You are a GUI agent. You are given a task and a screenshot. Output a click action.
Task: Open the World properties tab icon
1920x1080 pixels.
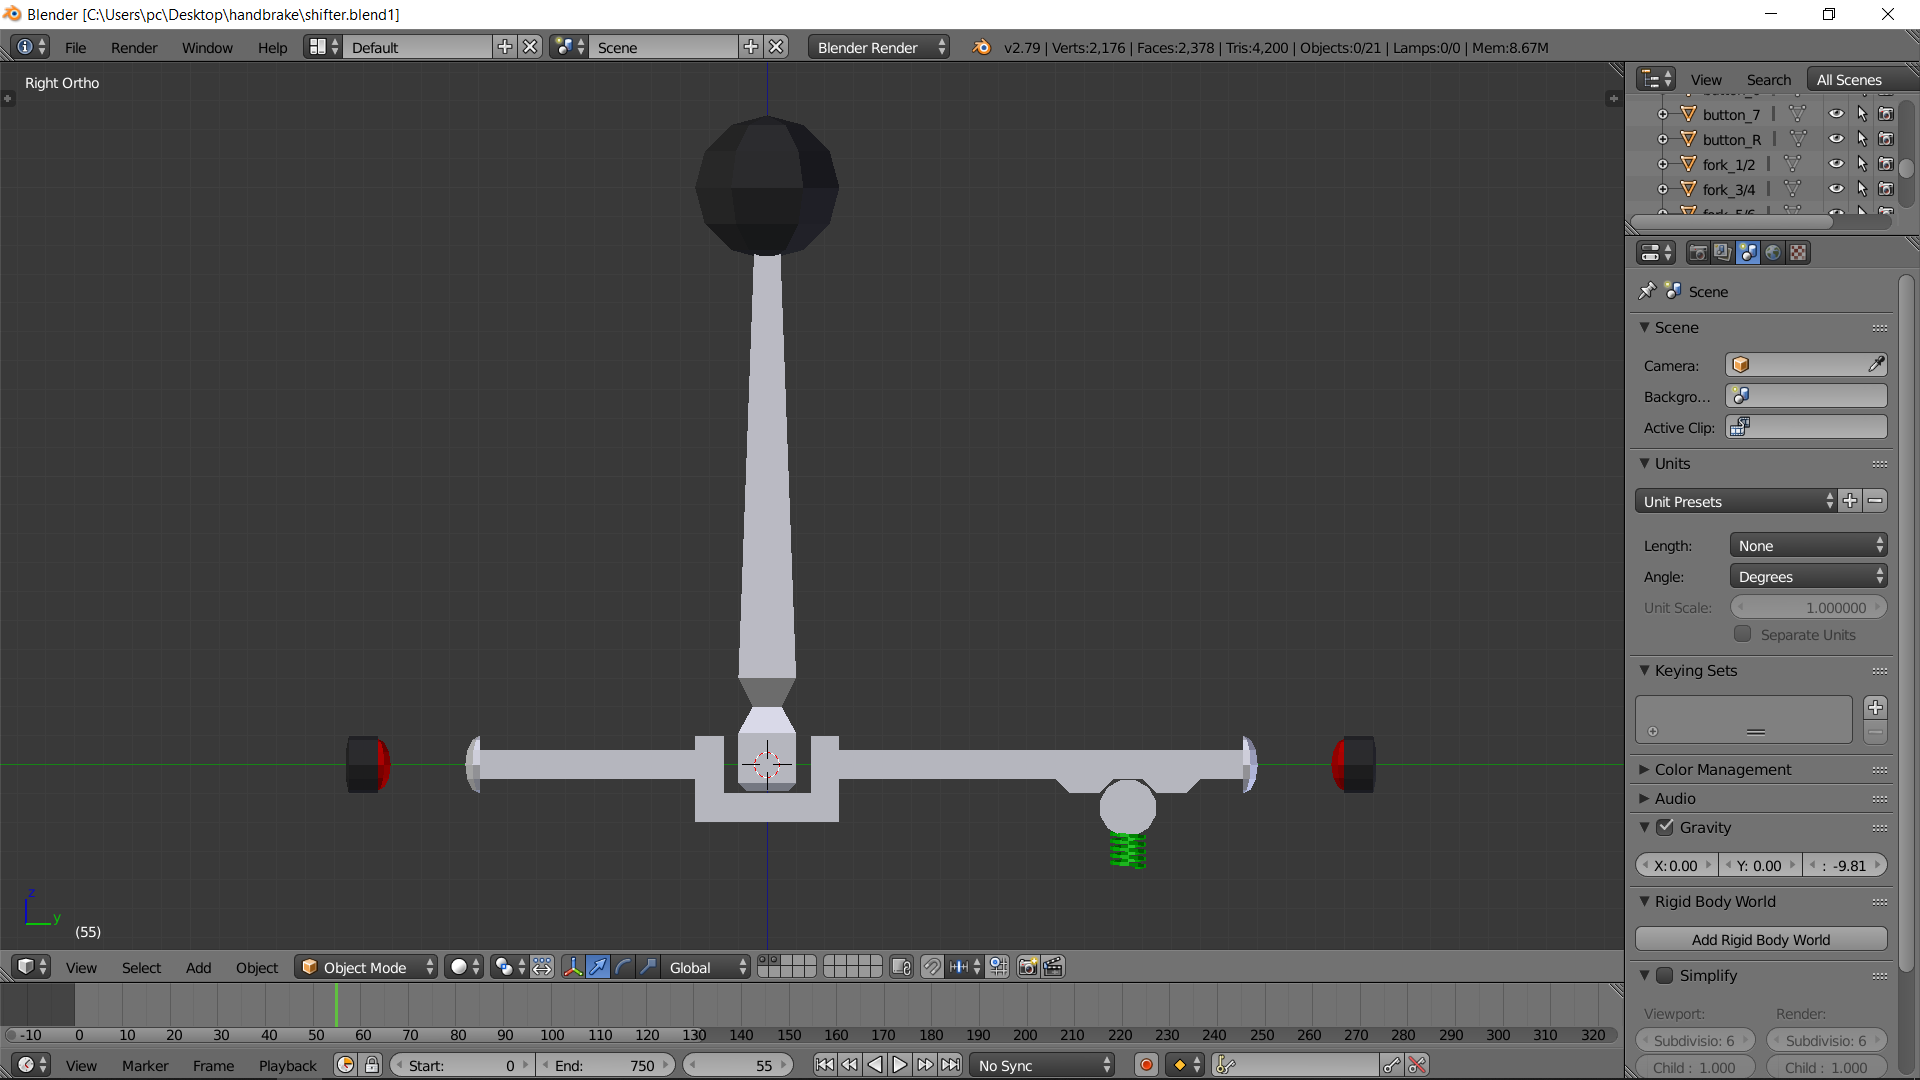(1773, 253)
